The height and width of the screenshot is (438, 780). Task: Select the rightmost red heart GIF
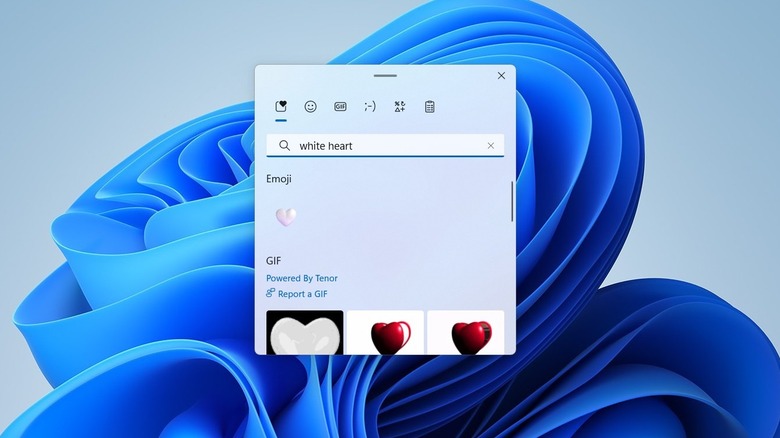click(466, 332)
